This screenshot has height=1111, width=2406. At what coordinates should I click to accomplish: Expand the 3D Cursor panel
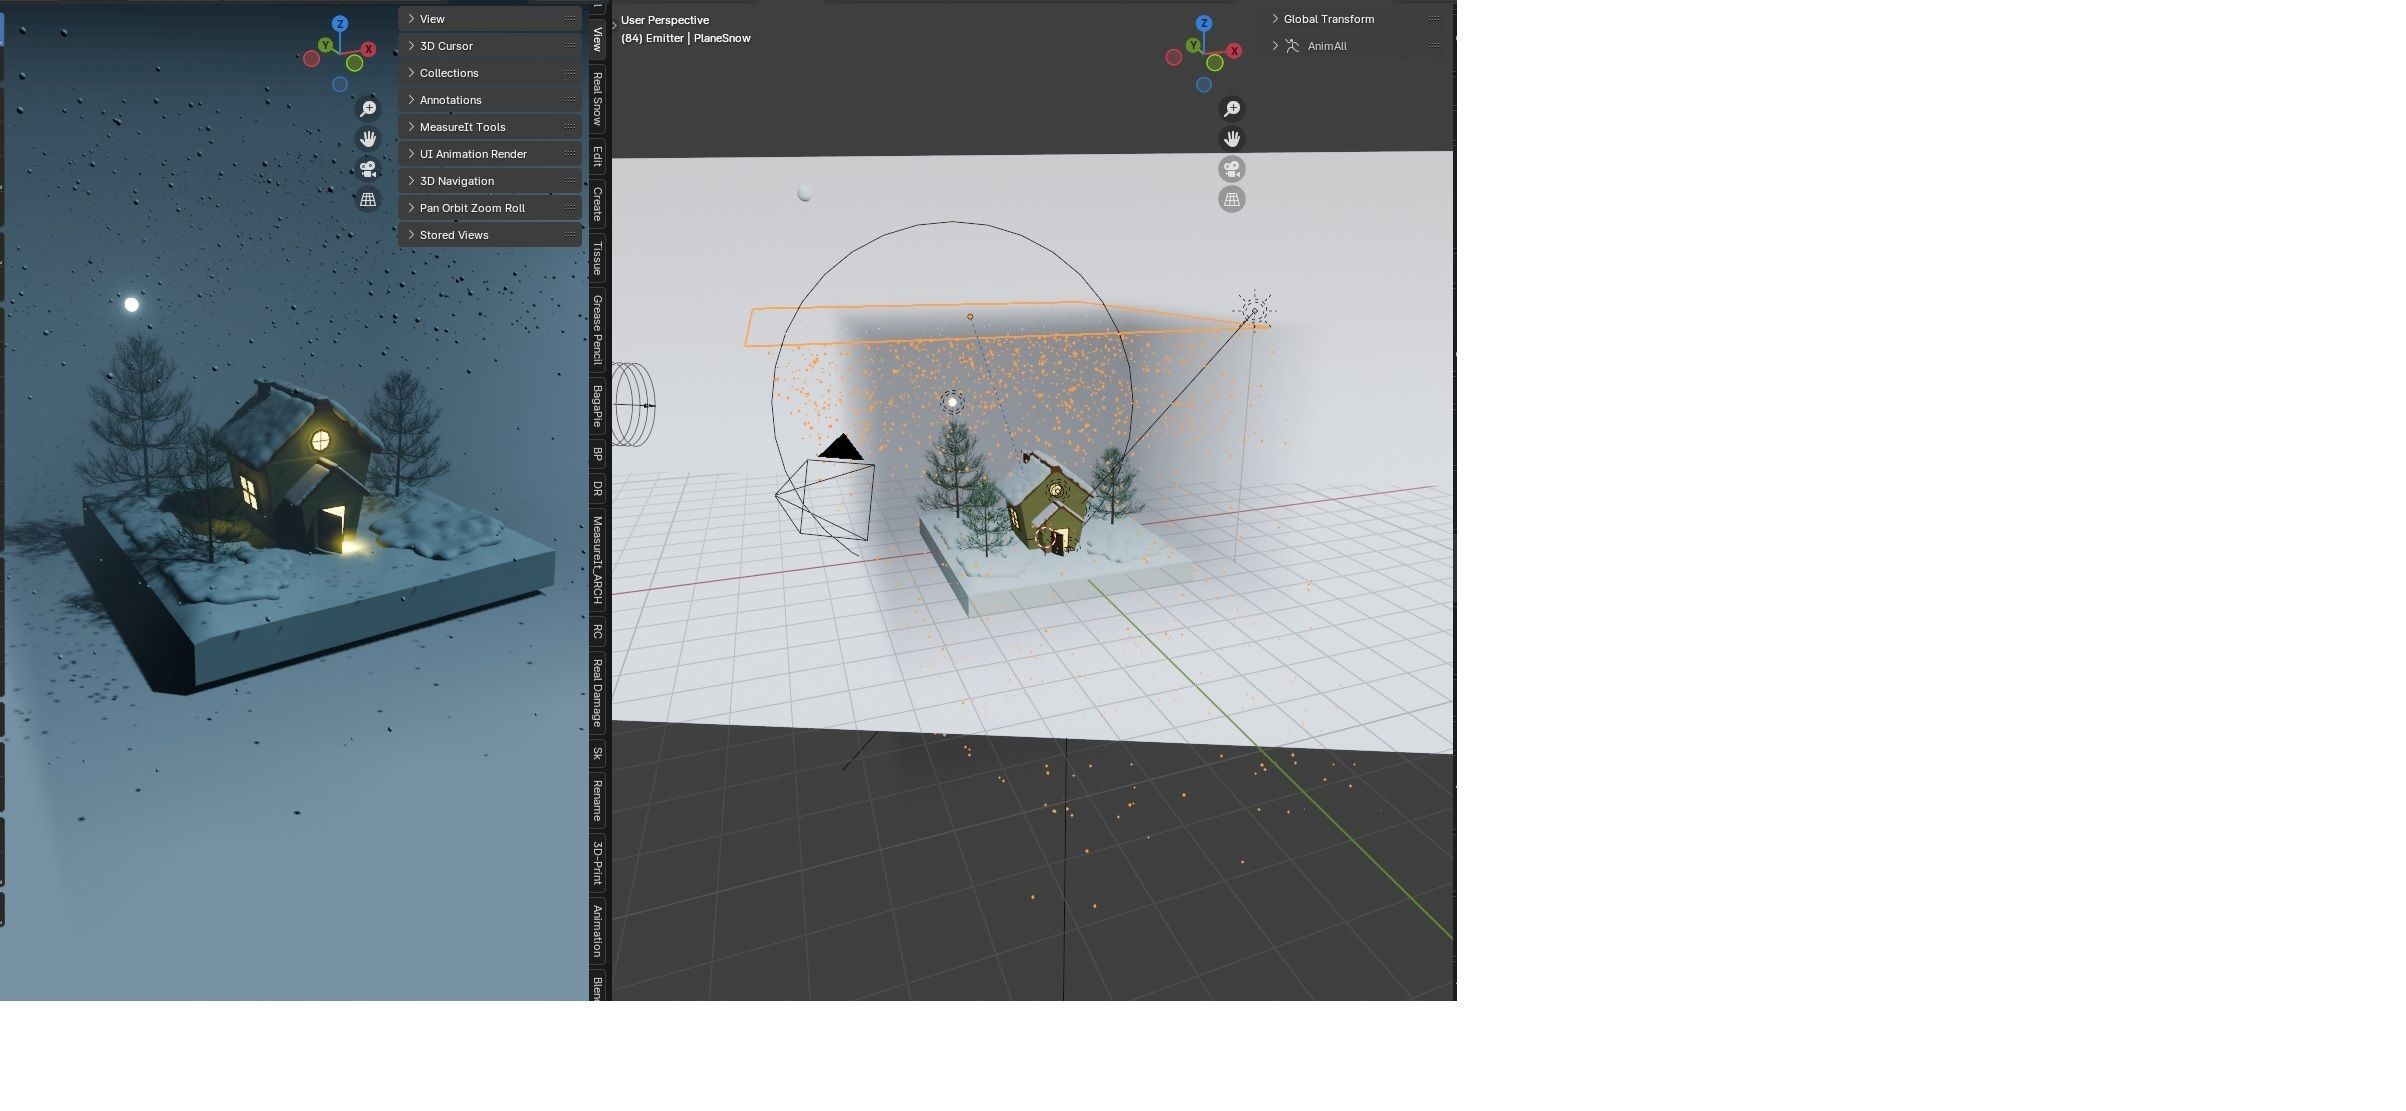coord(446,46)
